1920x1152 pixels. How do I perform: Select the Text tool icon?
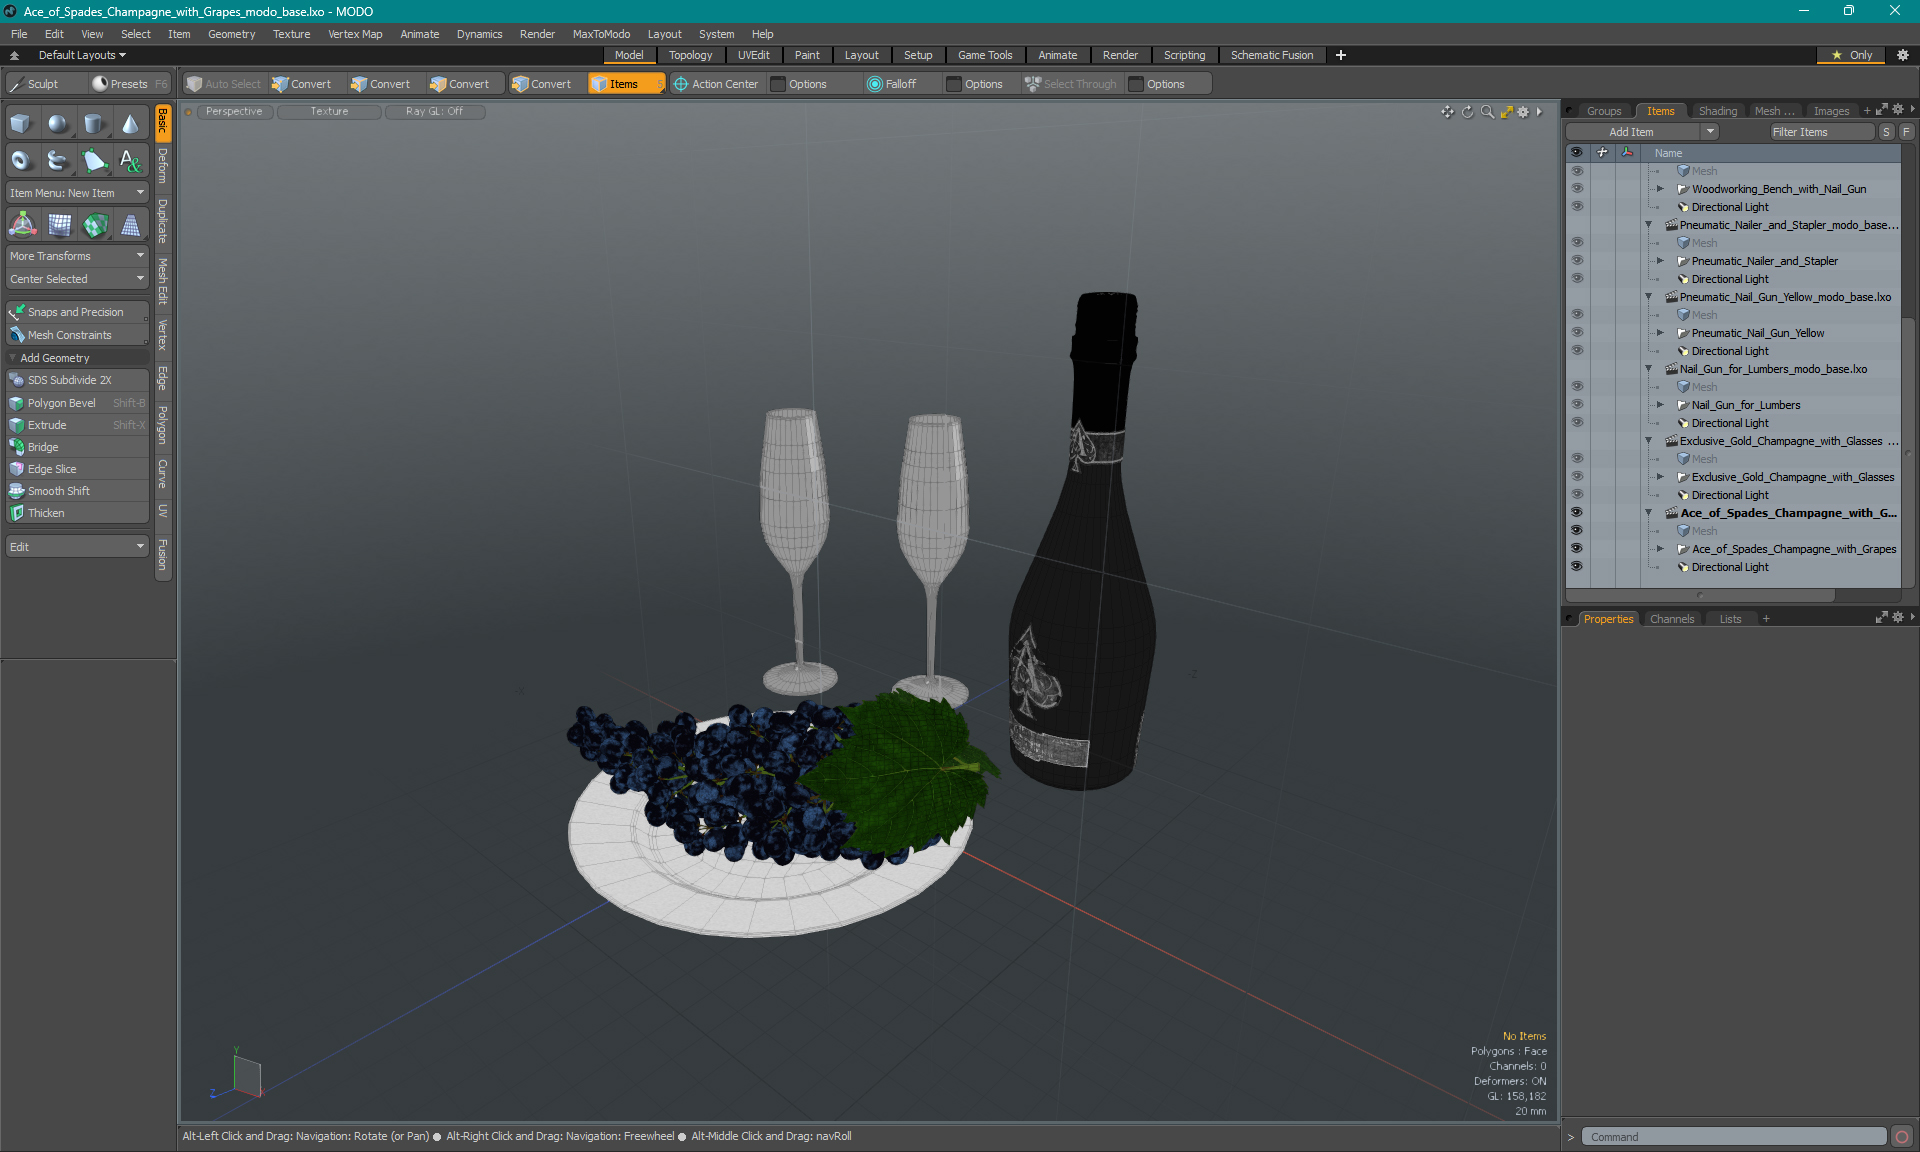click(x=130, y=160)
